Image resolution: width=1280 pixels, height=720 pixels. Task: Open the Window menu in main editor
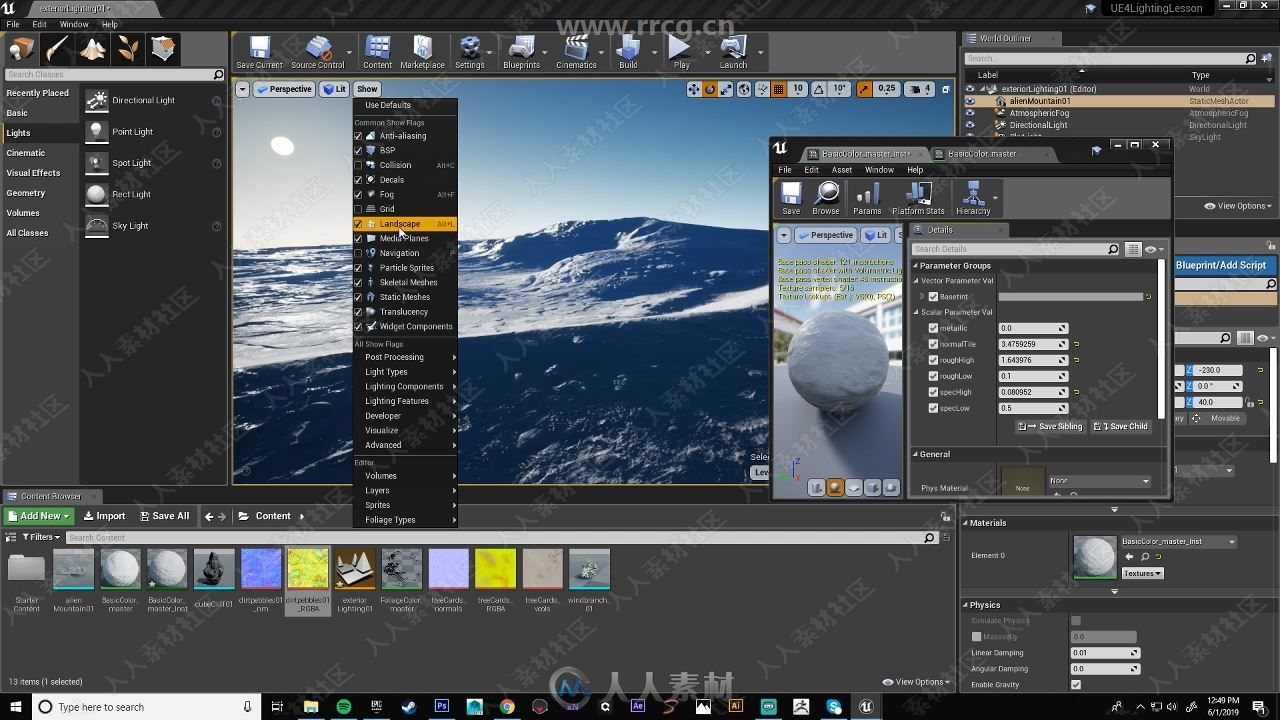(74, 24)
